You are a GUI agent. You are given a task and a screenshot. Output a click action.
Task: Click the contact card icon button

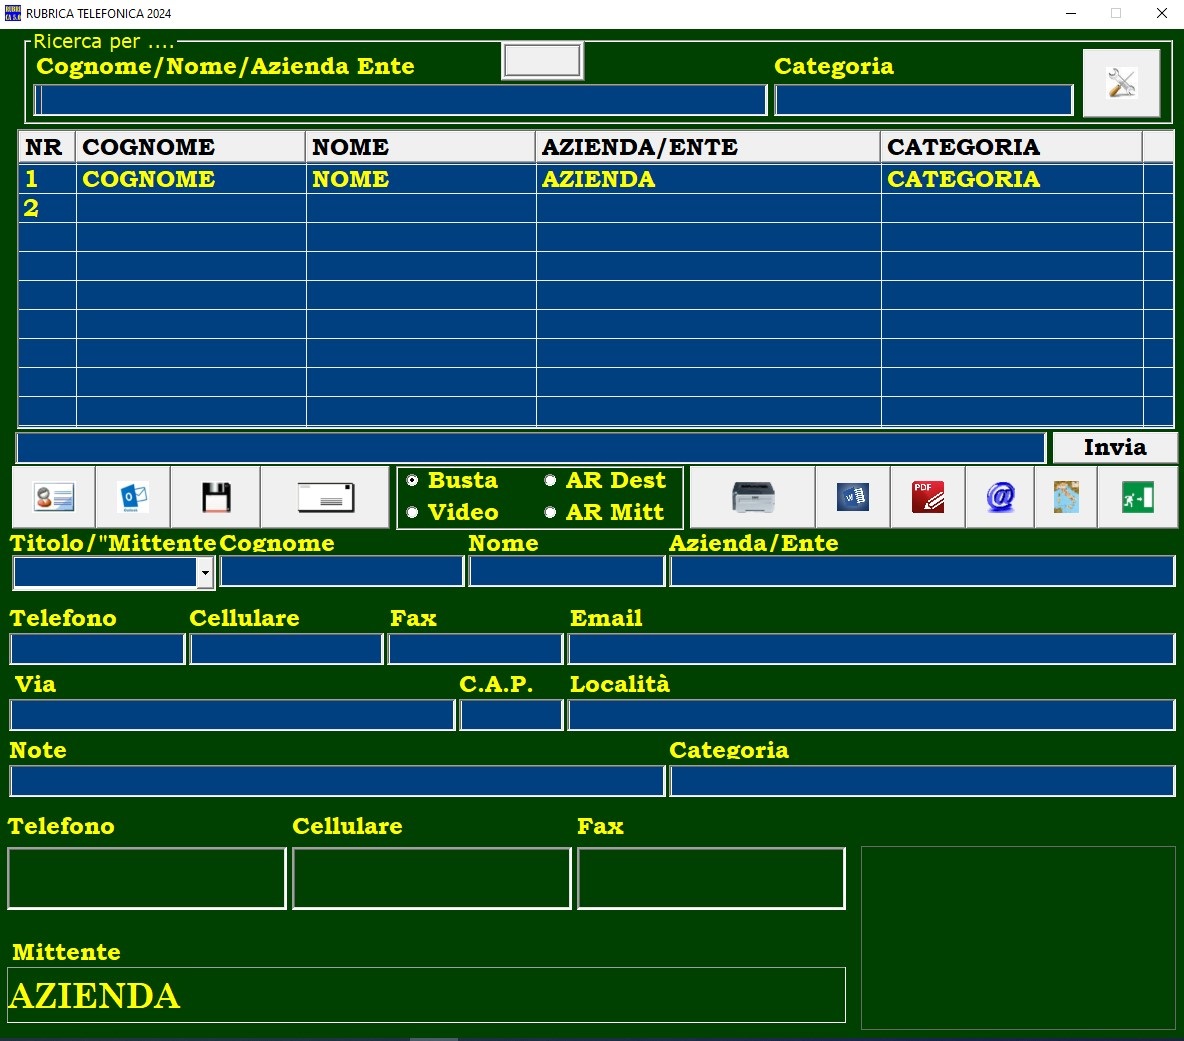click(54, 497)
